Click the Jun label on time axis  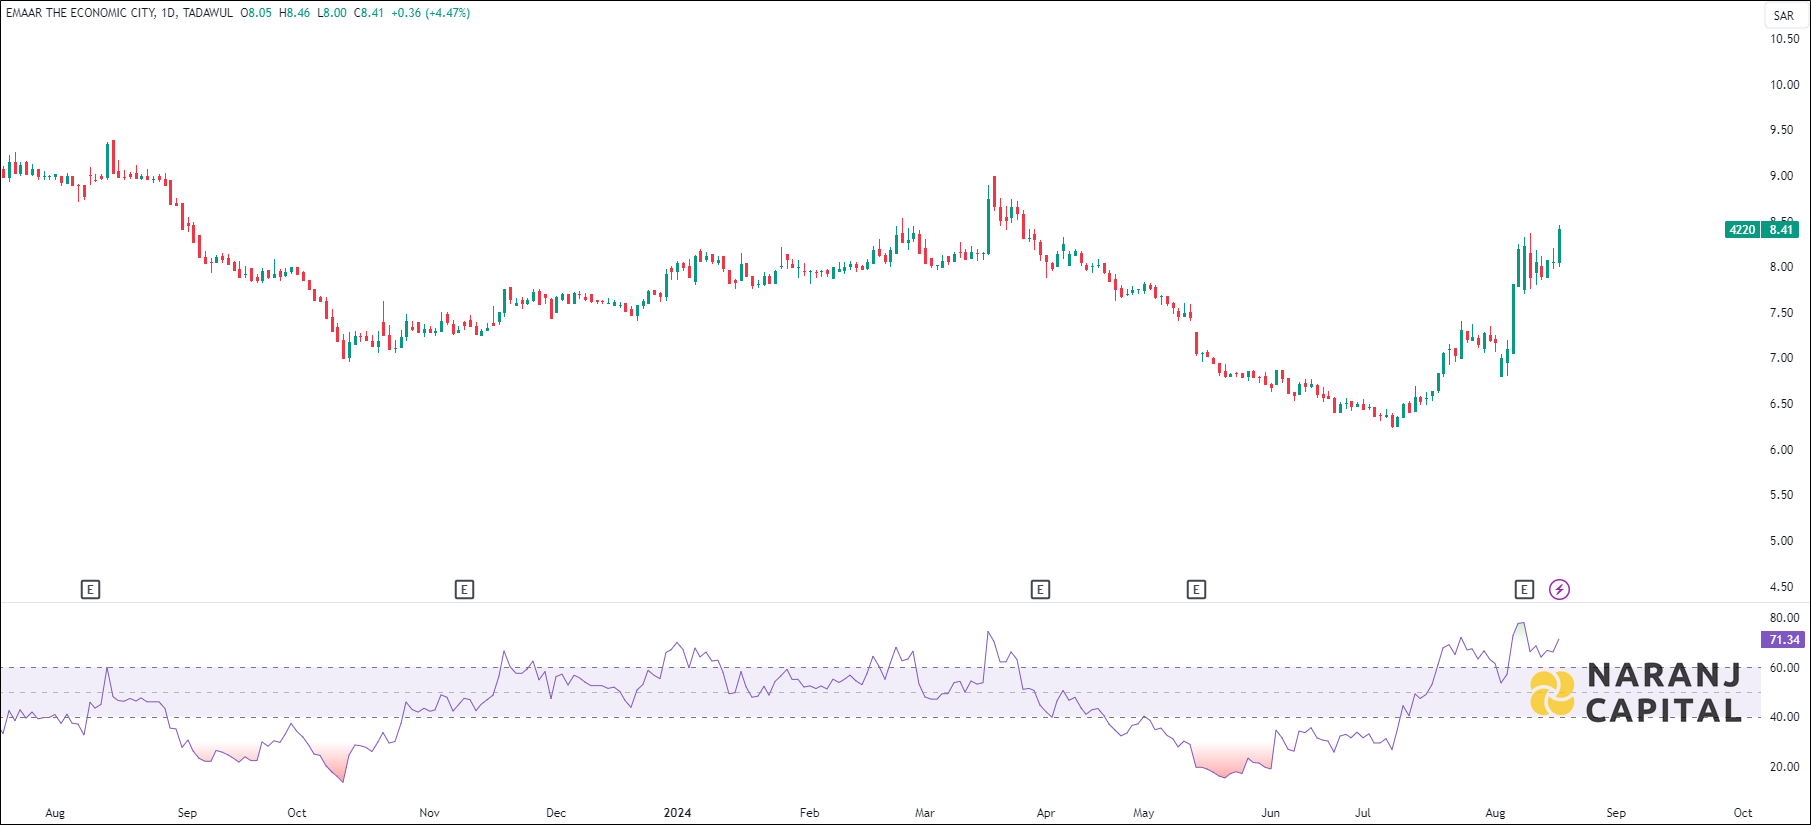tap(1270, 813)
